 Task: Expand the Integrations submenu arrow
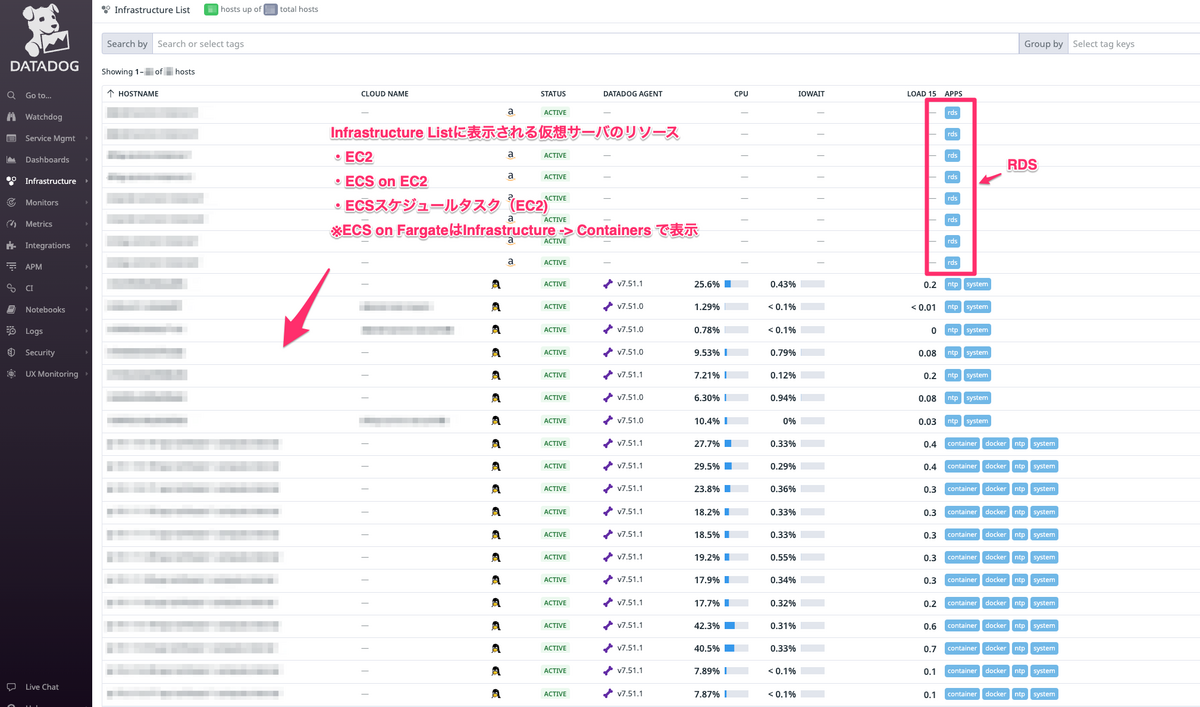[x=87, y=246]
